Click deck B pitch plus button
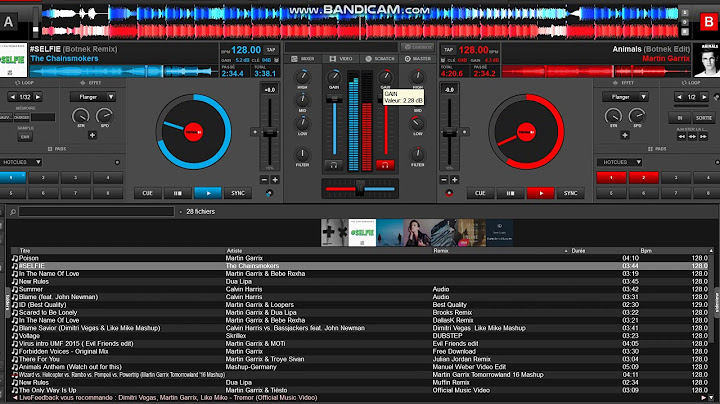 [455, 180]
